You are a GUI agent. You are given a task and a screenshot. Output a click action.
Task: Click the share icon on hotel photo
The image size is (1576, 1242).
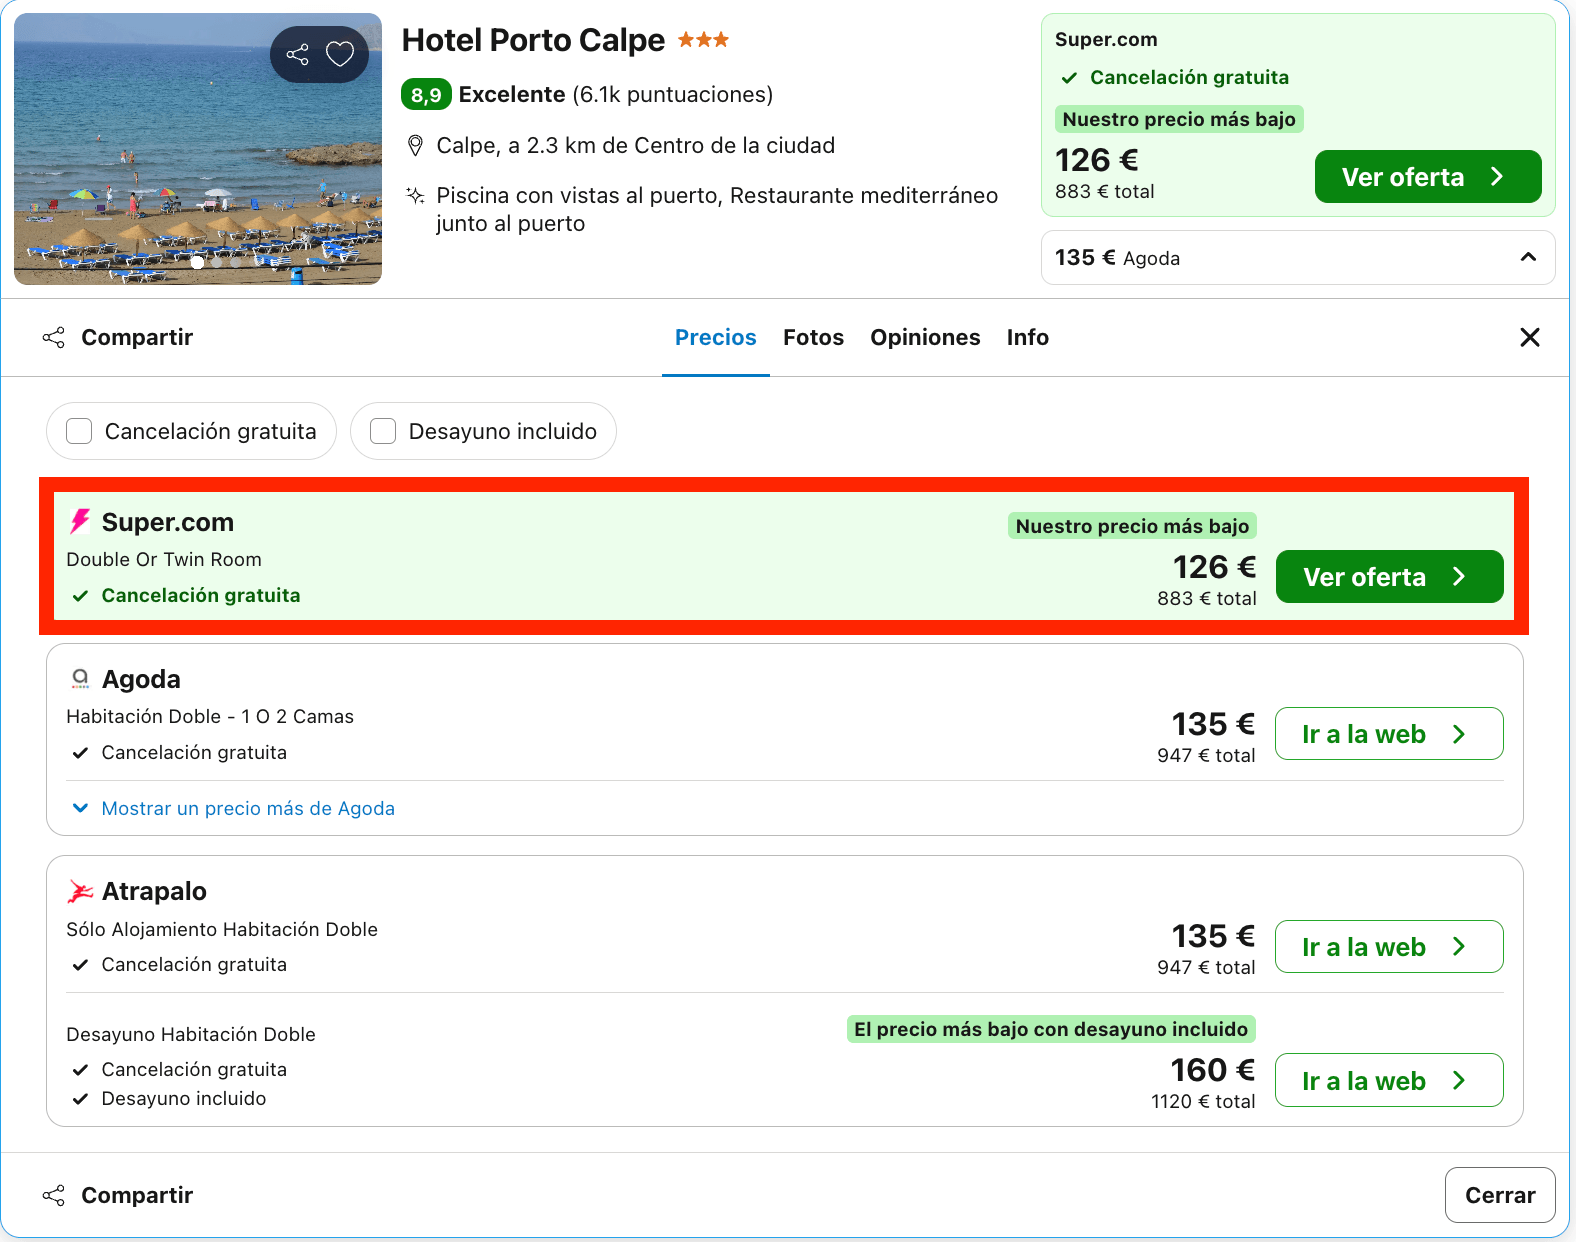[x=297, y=54]
